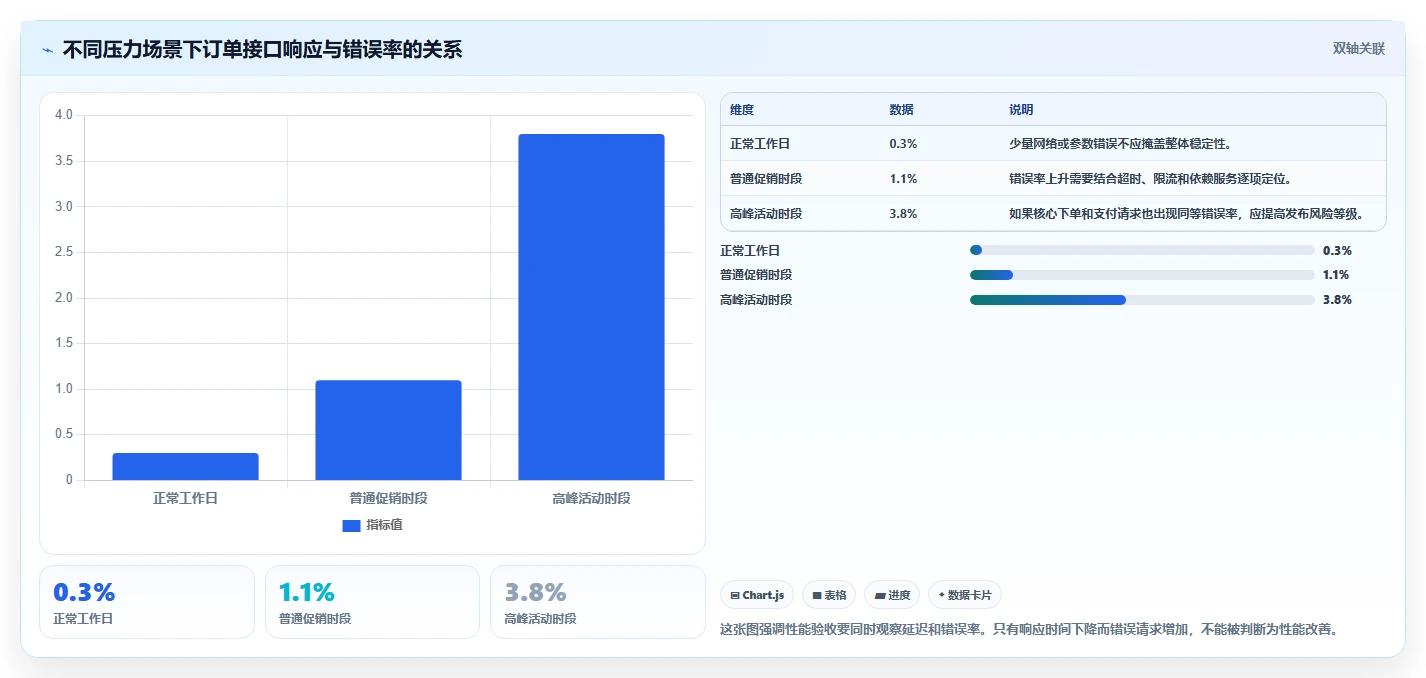Click 高峰活动时段 label left of progress bar
Image resolution: width=1426 pixels, height=678 pixels.
pos(756,300)
